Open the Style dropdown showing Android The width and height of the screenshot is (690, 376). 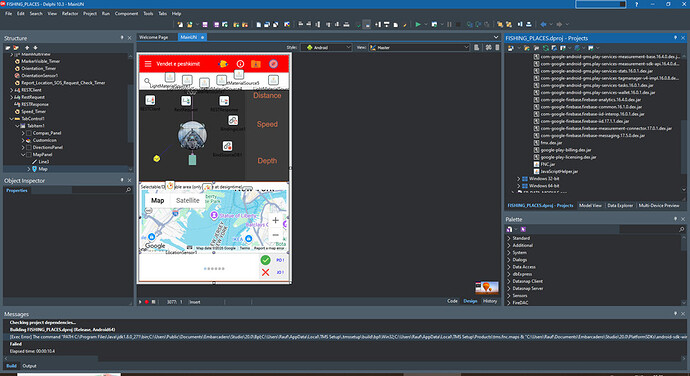[x=326, y=48]
